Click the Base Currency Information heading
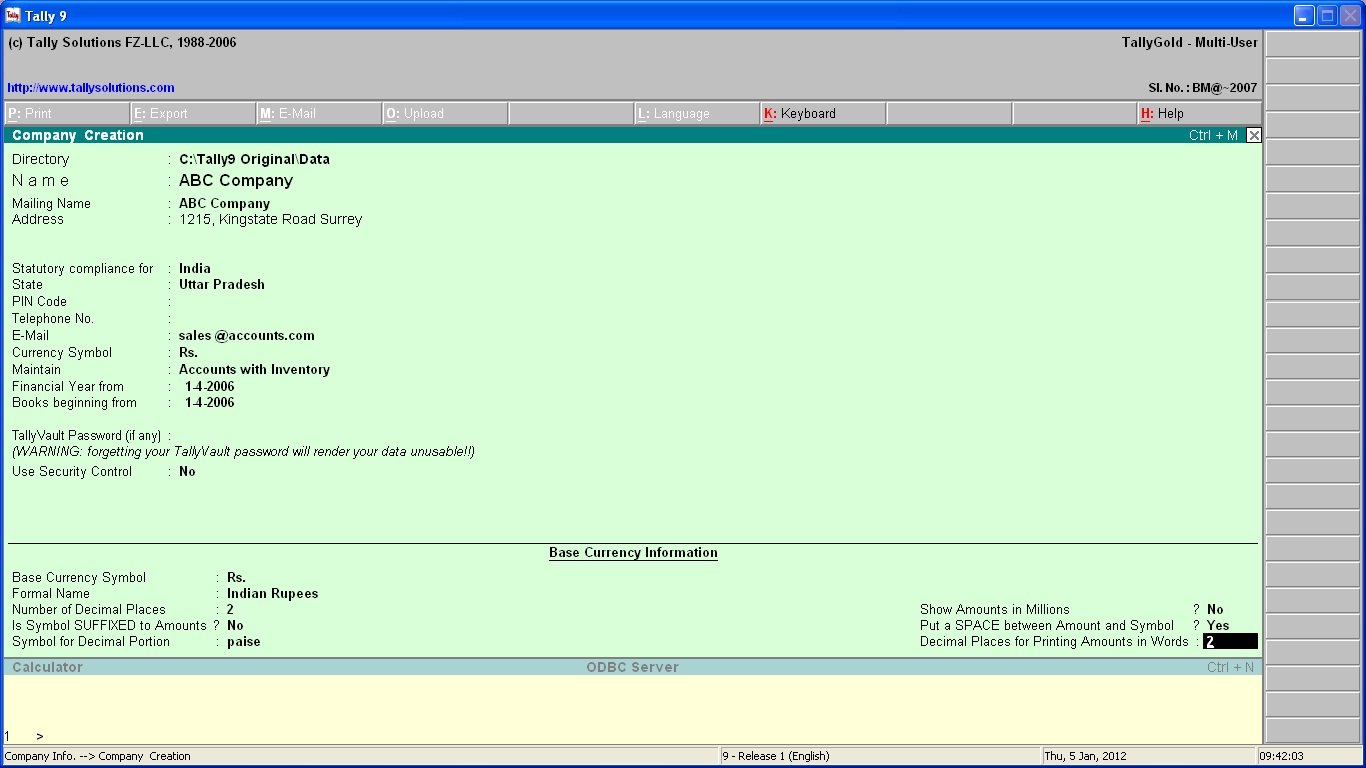This screenshot has width=1366, height=768. coord(633,552)
